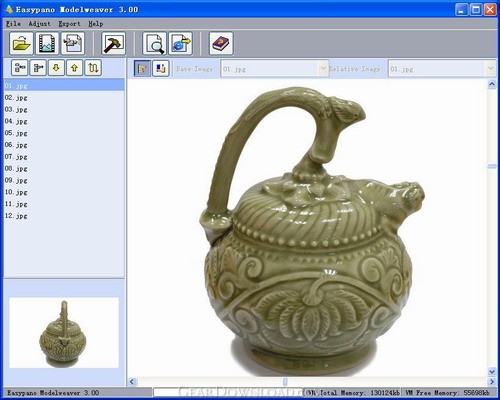Select 01.jpg in the image list
500x400 pixels.
click(64, 86)
